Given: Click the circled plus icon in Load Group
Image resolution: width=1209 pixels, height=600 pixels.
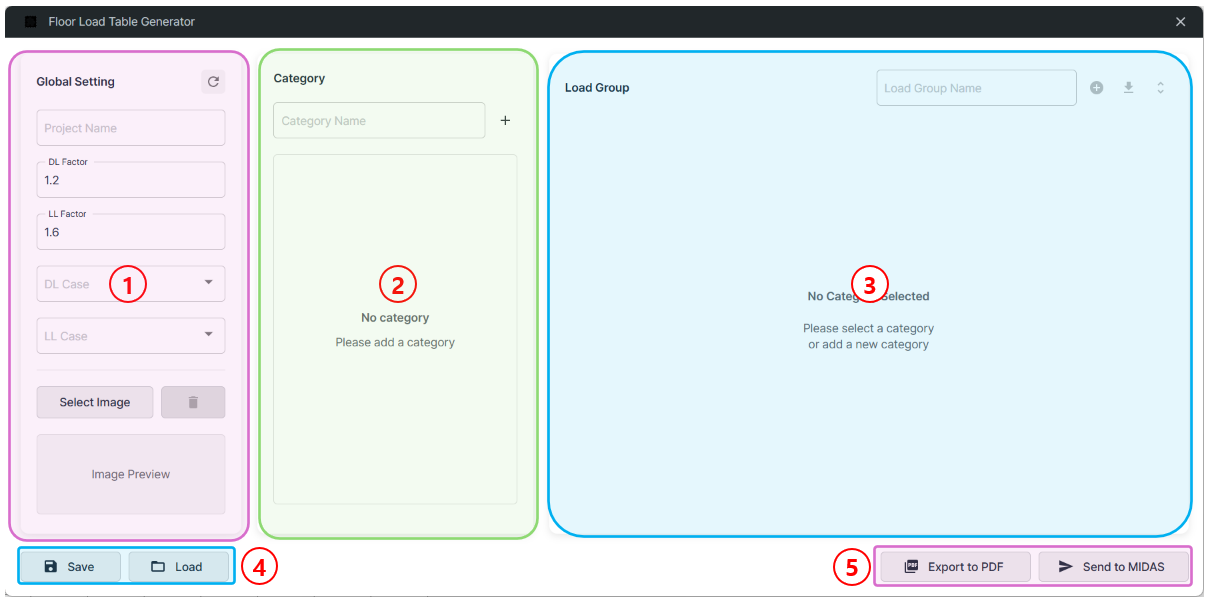Looking at the screenshot, I should (1096, 88).
